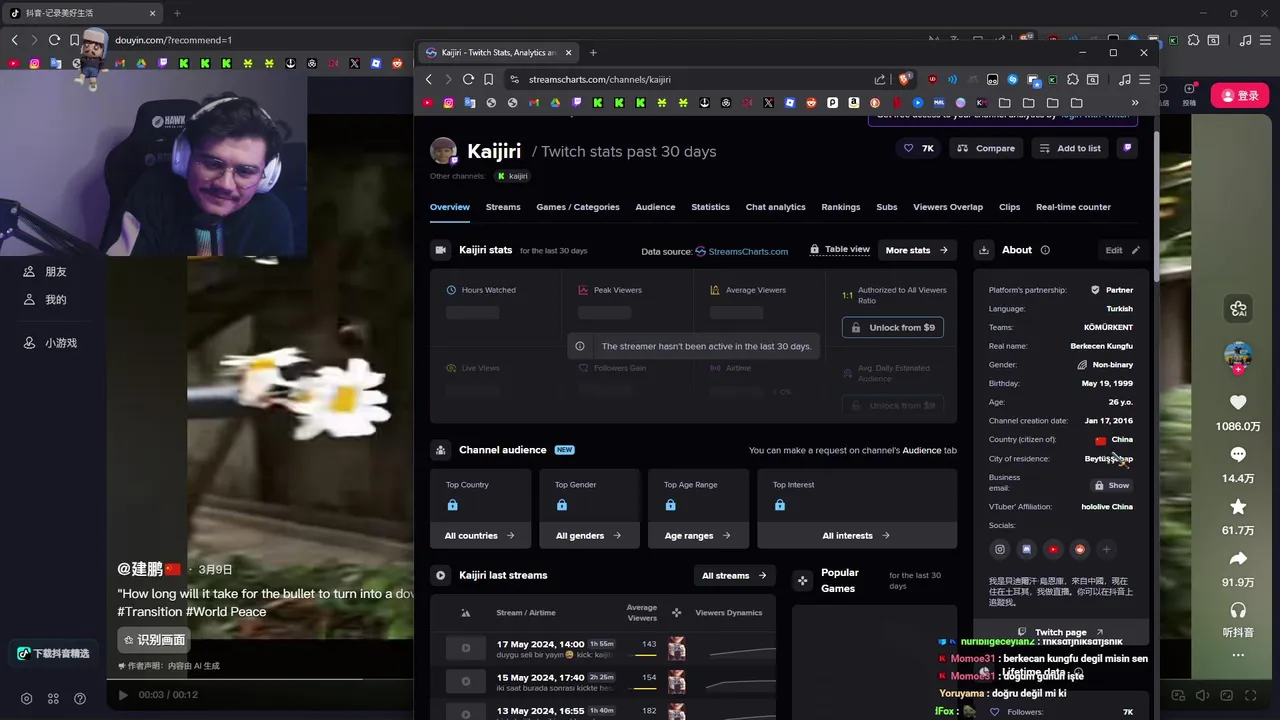
Task: Open the uBlock extension icon in front window
Action: [933, 79]
